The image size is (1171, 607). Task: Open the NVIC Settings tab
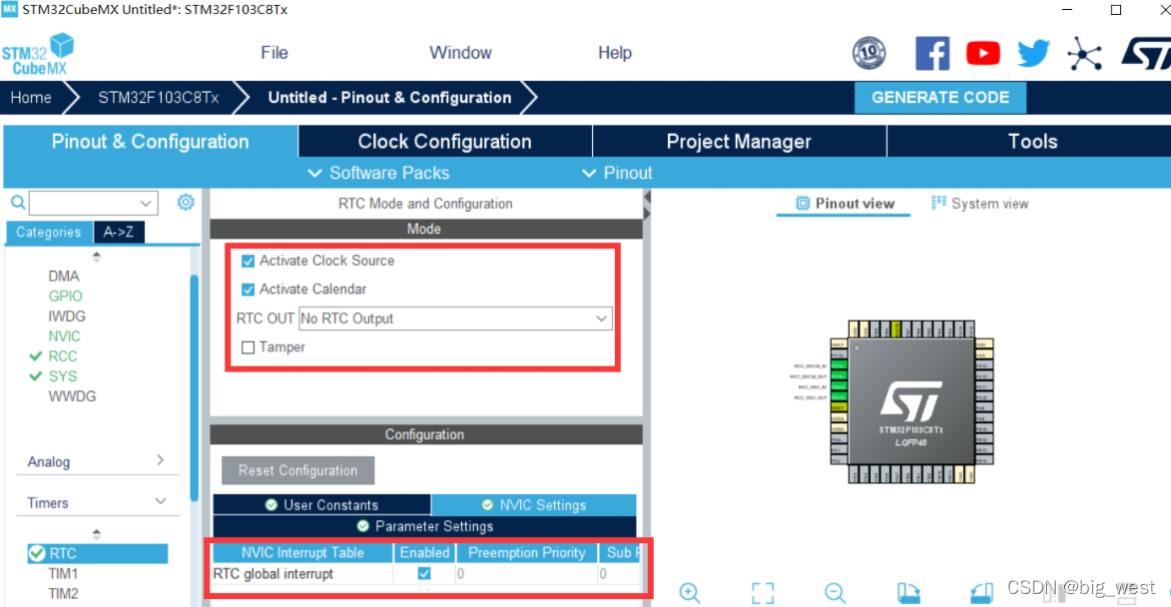click(x=534, y=505)
